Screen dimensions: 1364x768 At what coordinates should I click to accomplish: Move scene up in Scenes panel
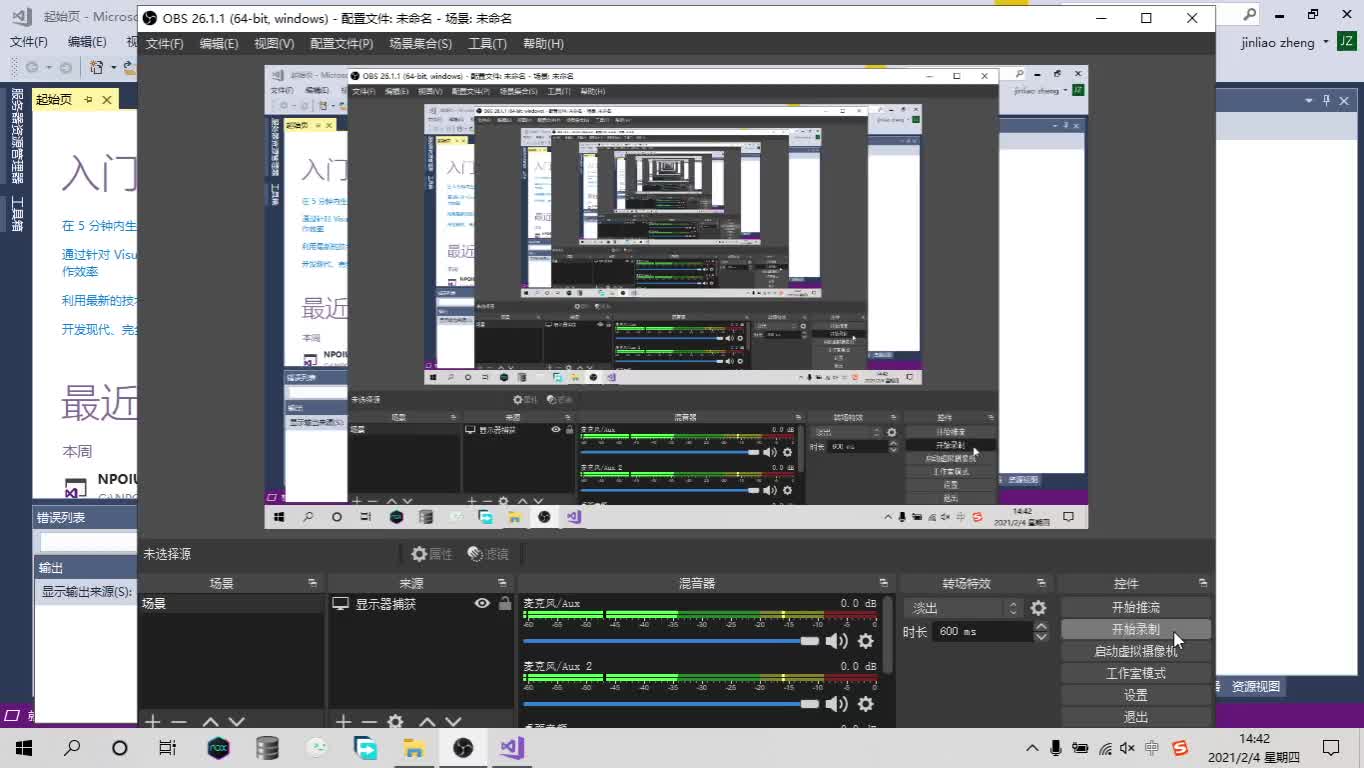click(210, 722)
